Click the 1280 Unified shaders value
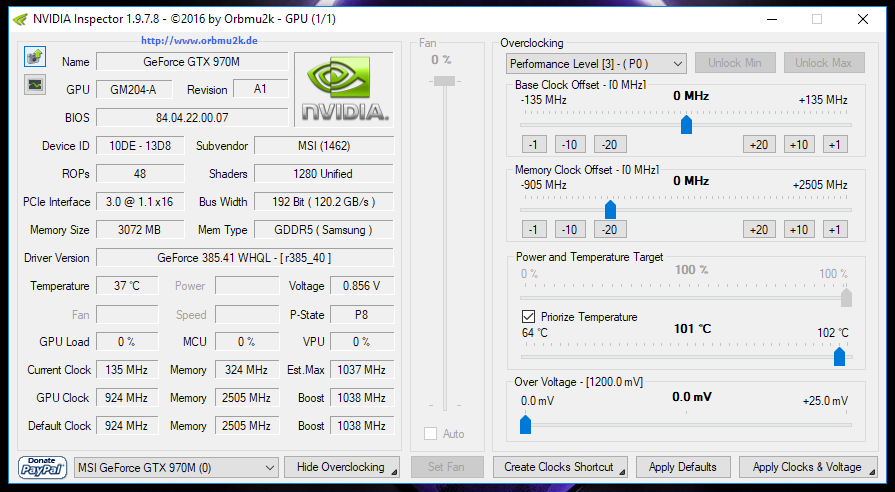Image resolution: width=895 pixels, height=492 pixels. click(324, 174)
